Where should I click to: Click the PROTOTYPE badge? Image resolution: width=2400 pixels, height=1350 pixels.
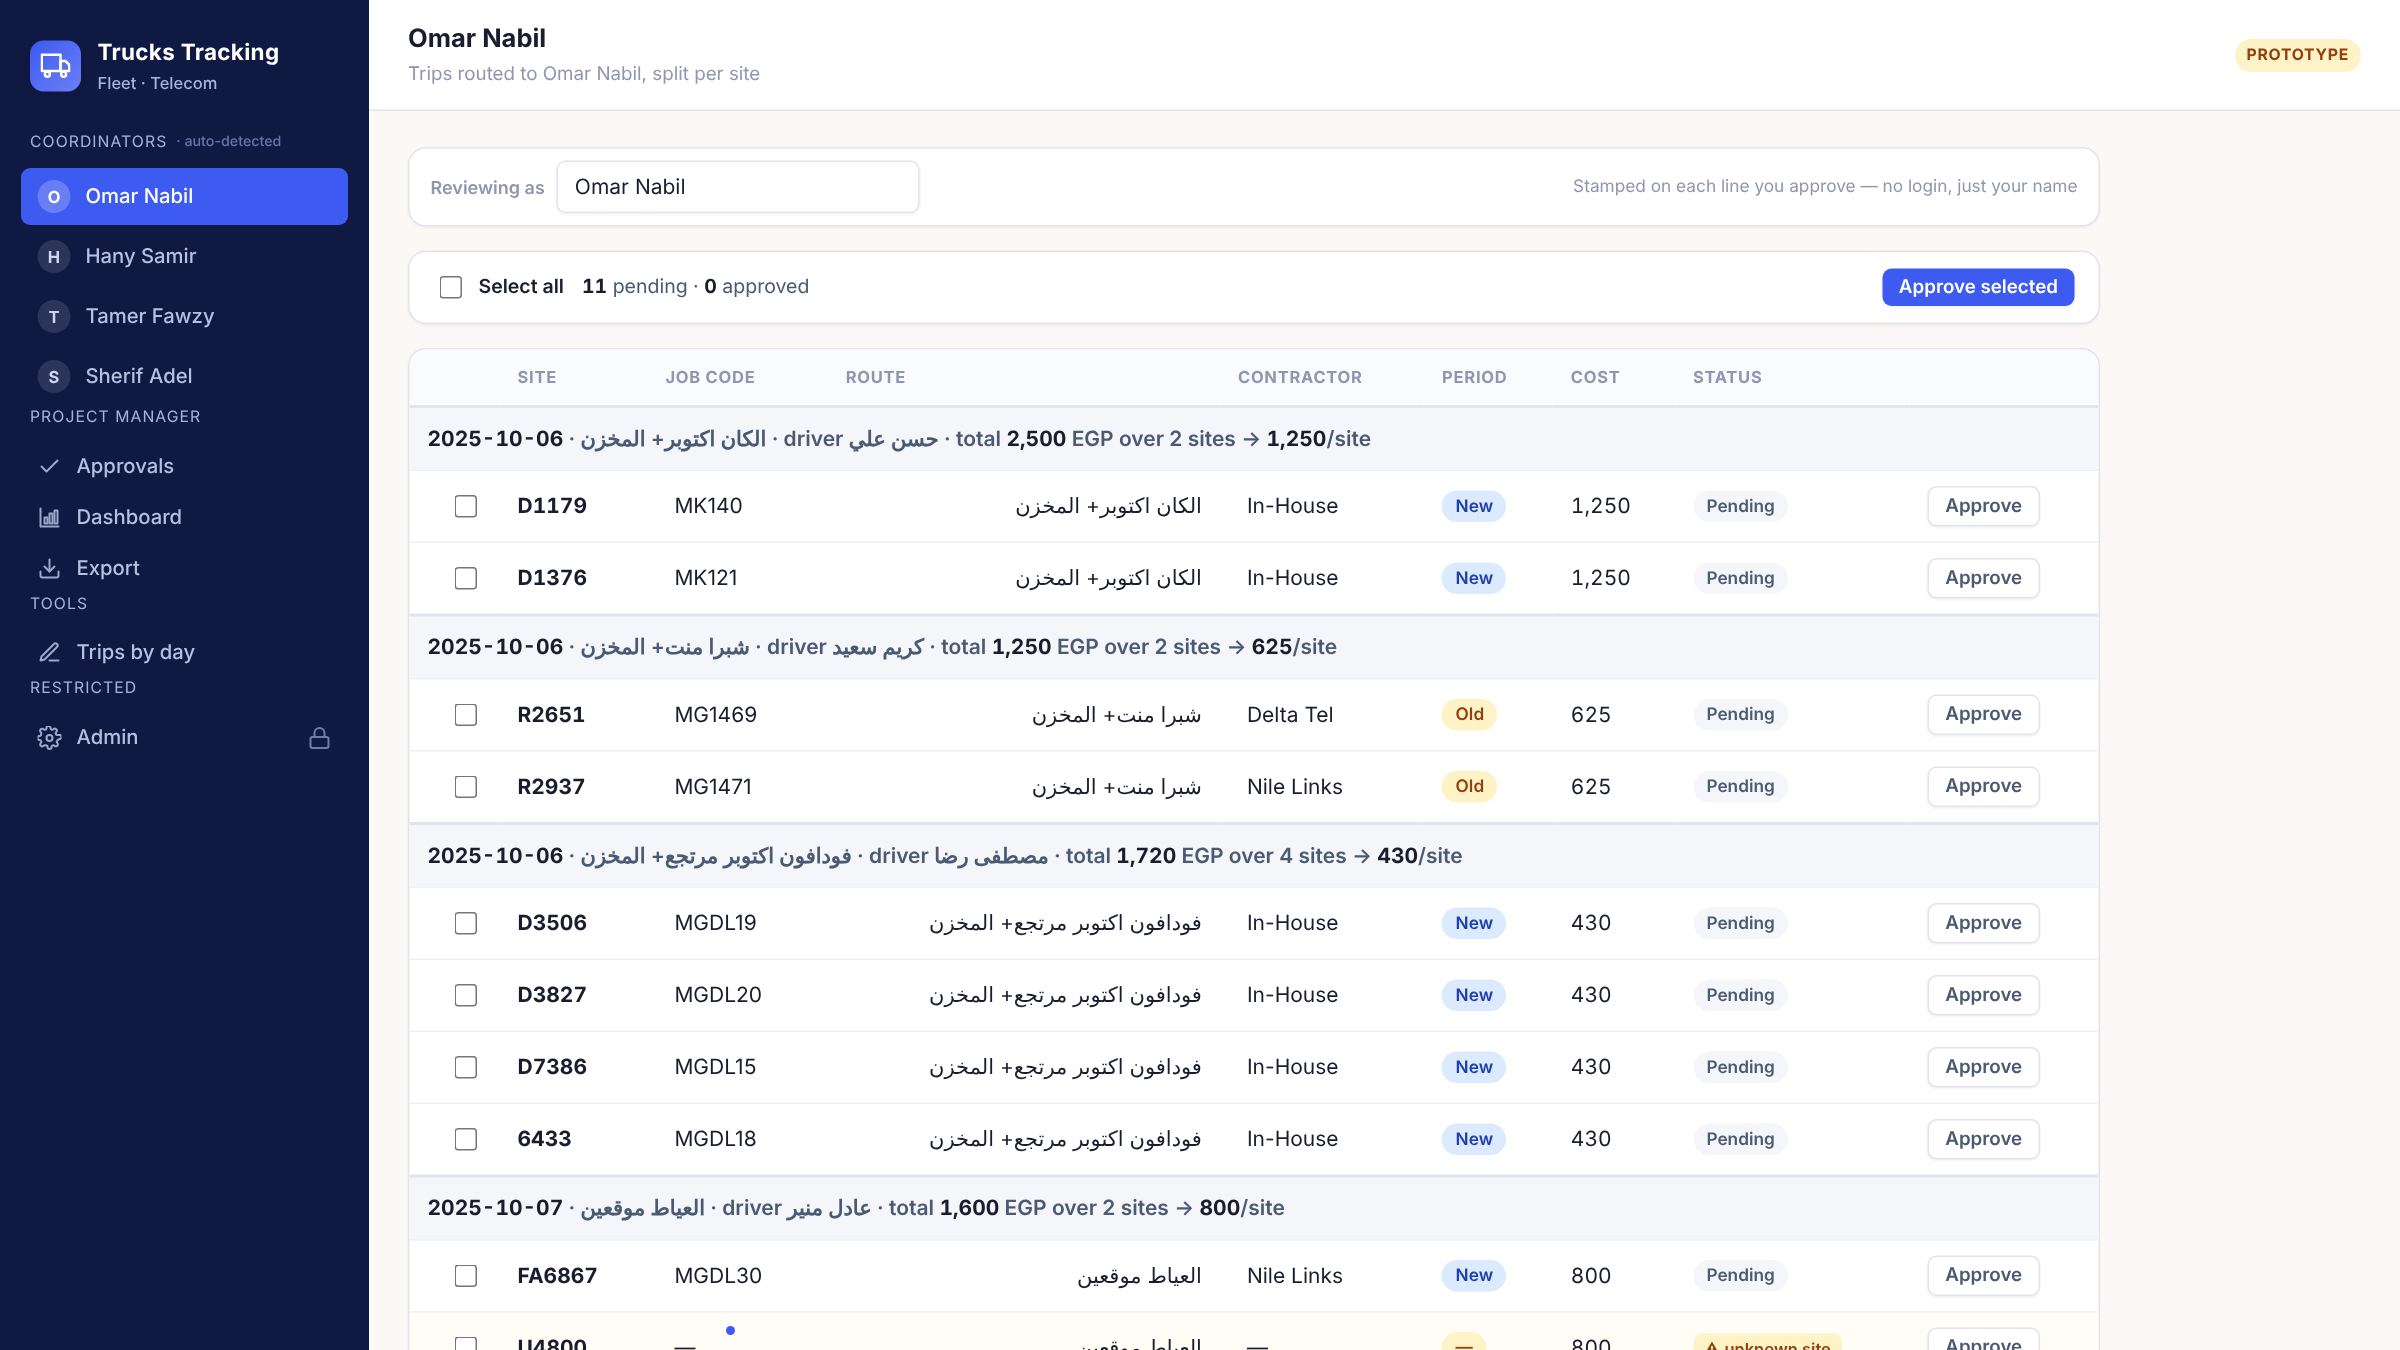(x=2297, y=55)
